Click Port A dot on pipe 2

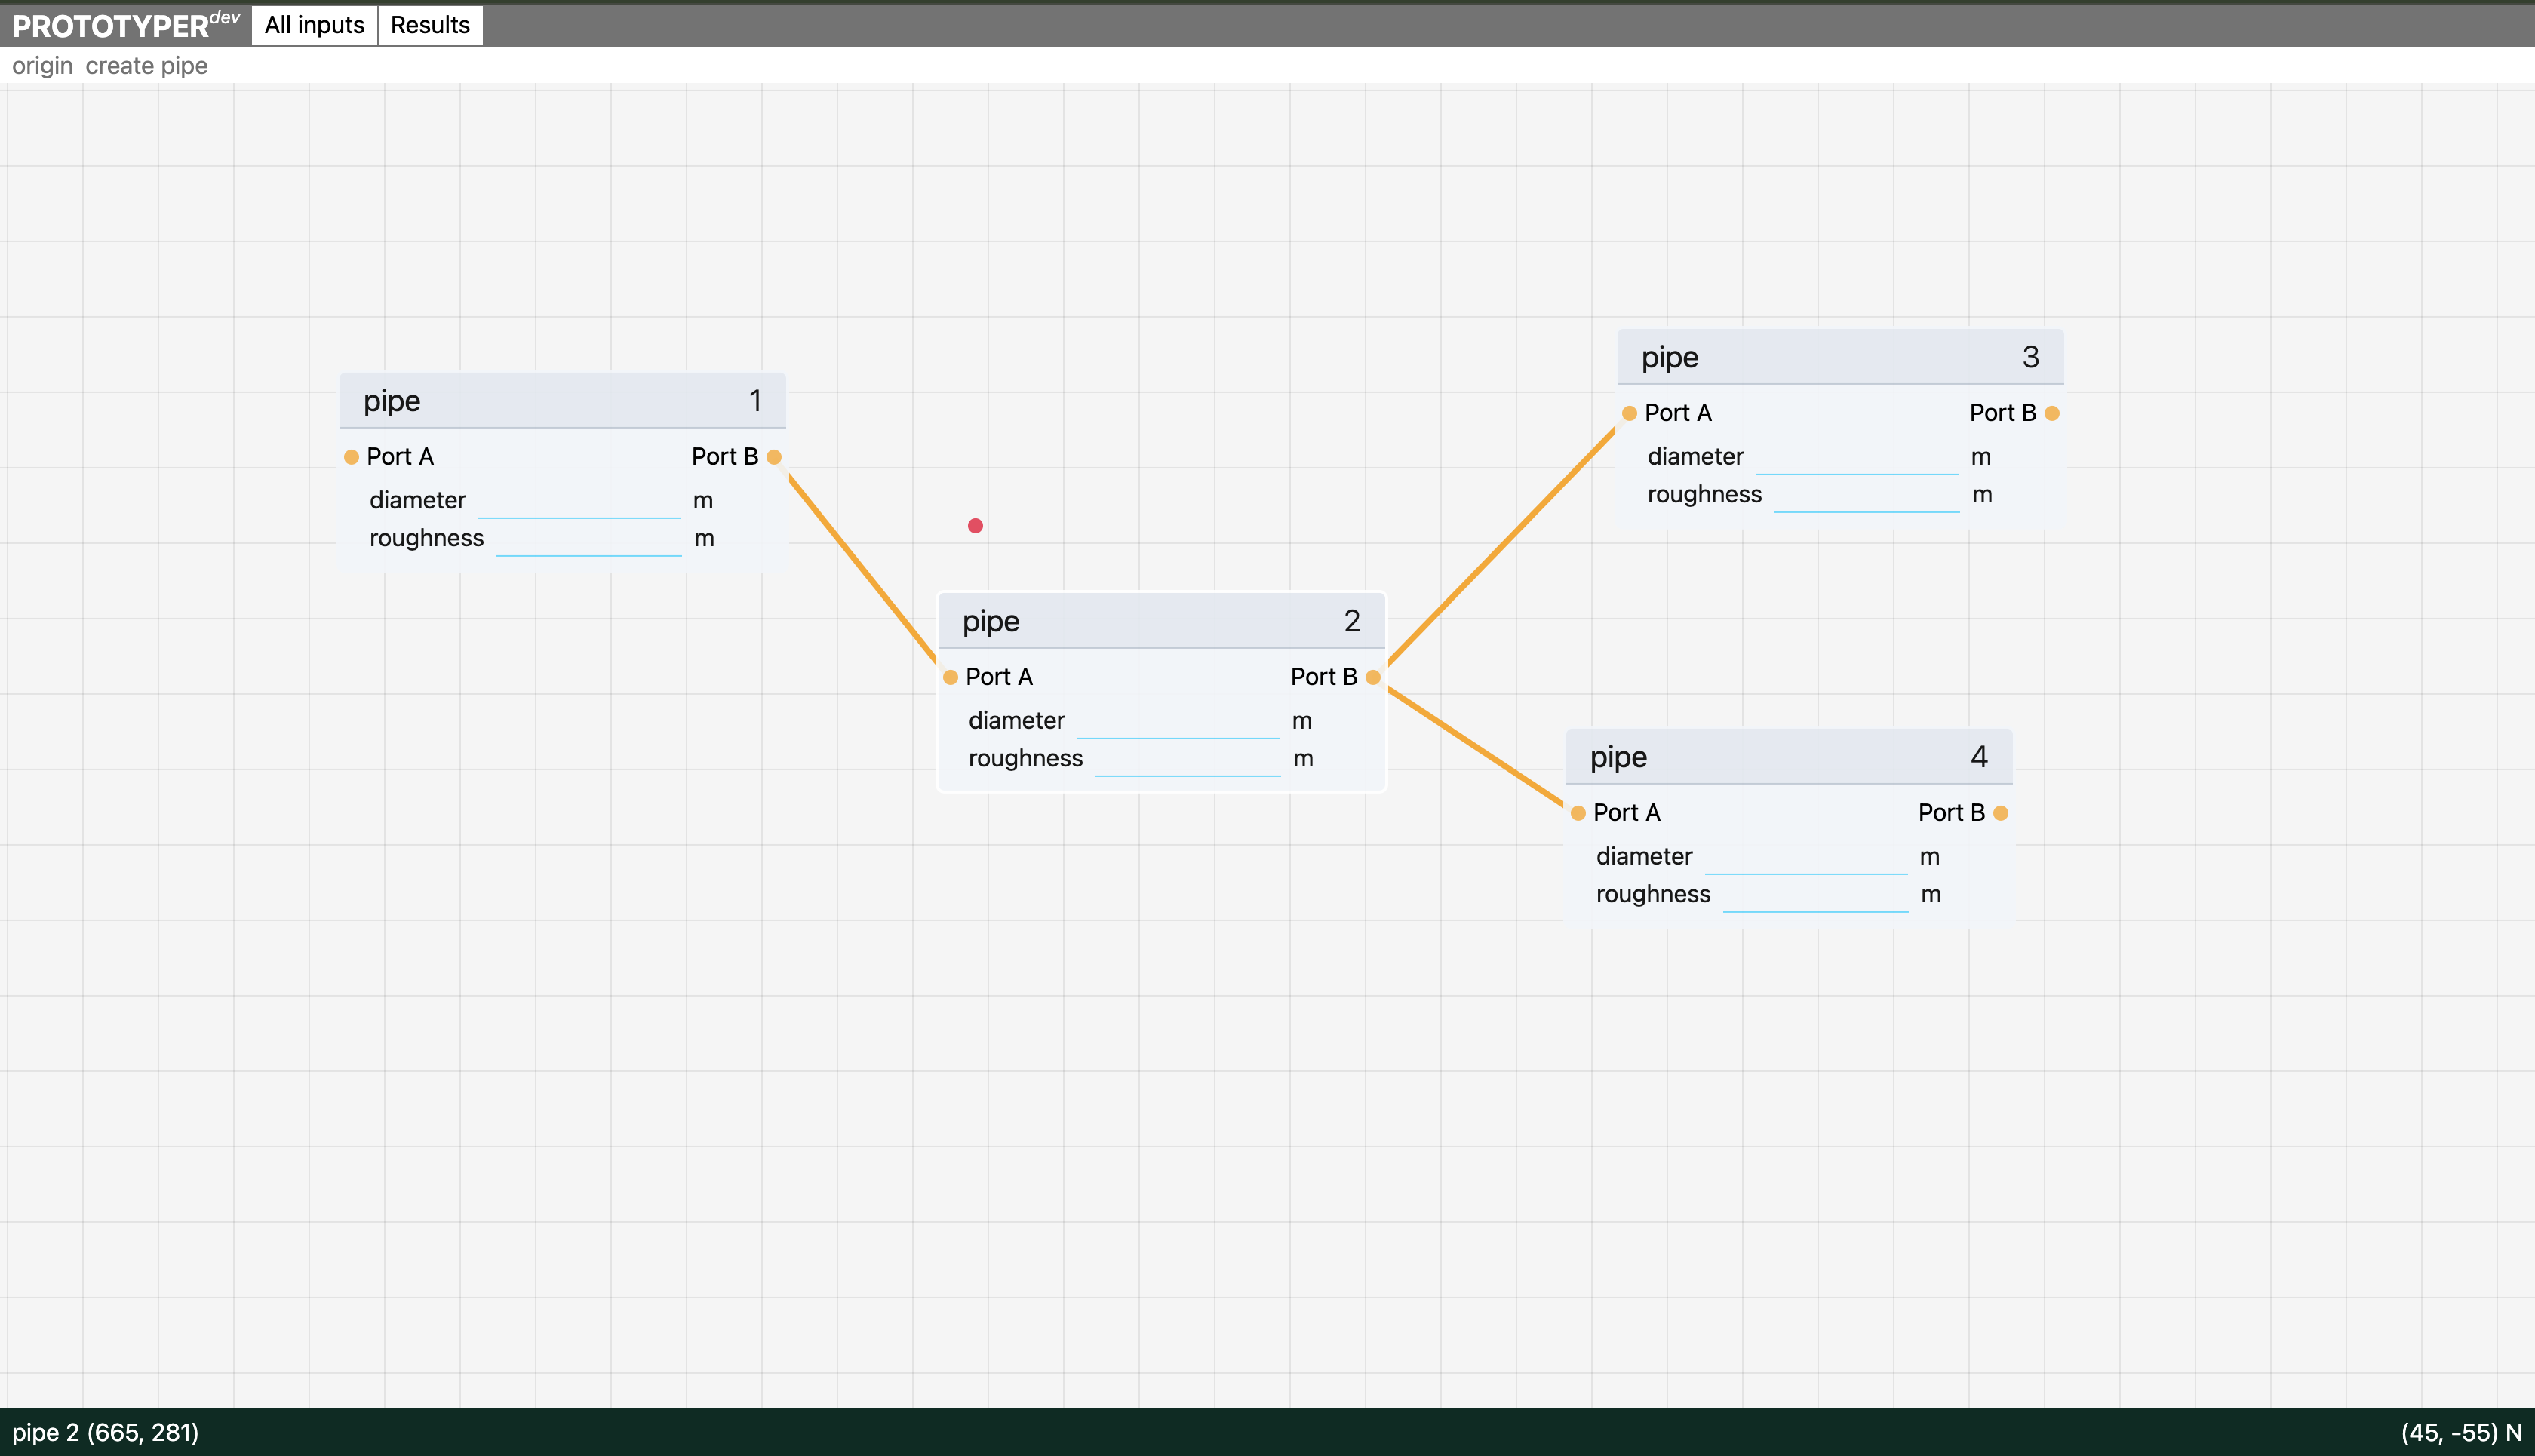point(950,677)
